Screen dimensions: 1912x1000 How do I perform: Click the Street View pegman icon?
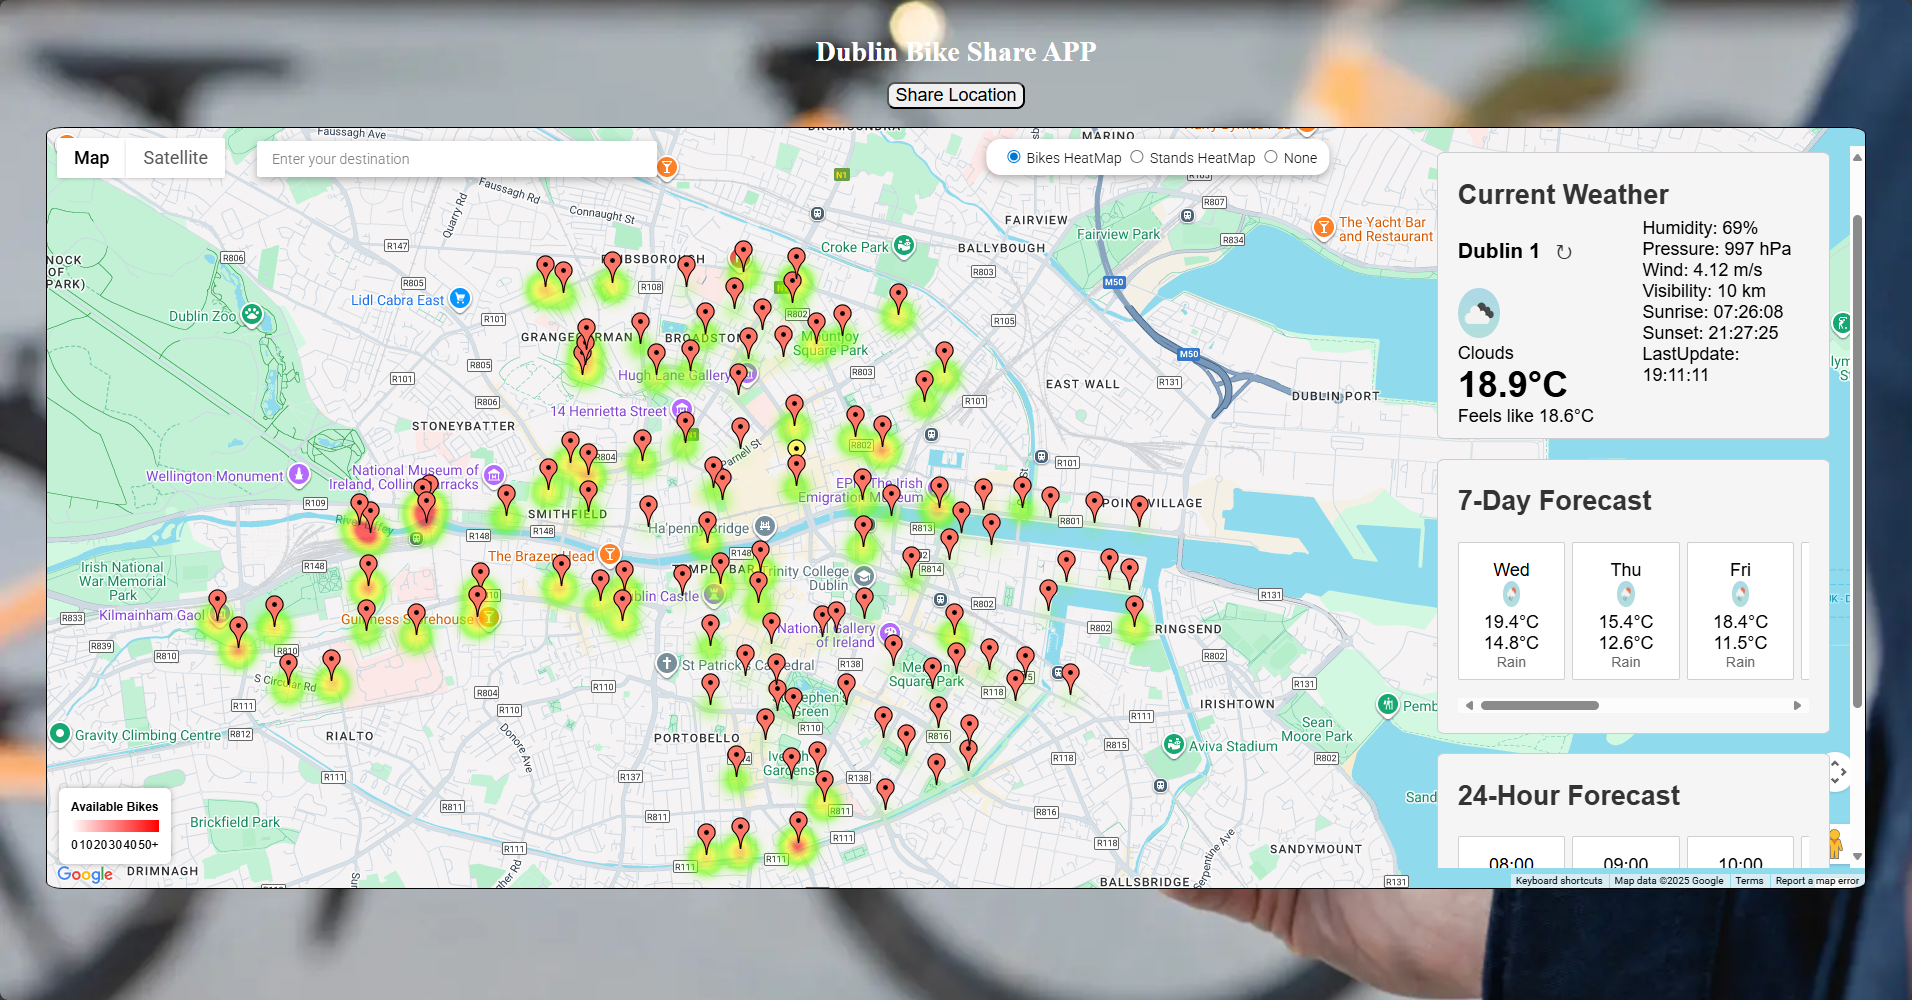point(1835,843)
